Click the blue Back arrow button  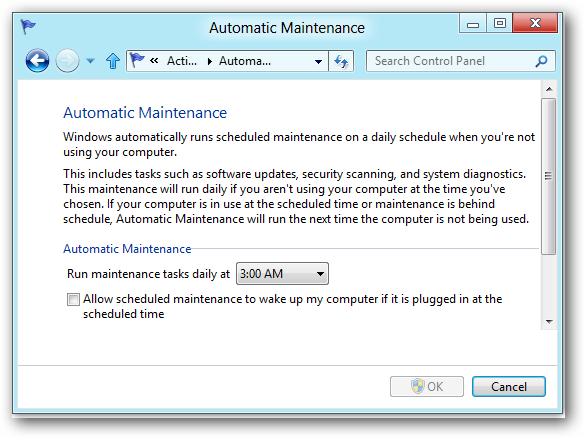coord(37,61)
